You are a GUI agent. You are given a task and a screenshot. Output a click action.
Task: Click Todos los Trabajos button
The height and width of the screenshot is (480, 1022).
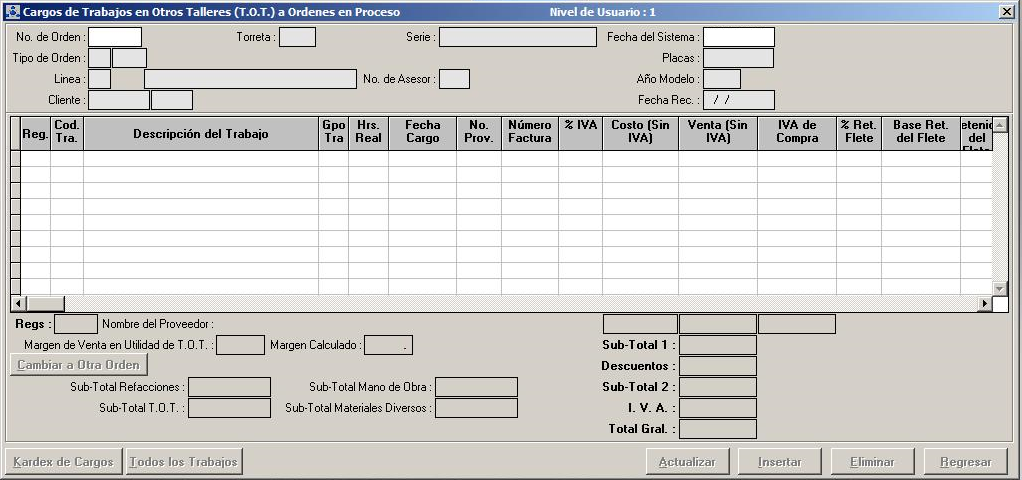point(184,462)
